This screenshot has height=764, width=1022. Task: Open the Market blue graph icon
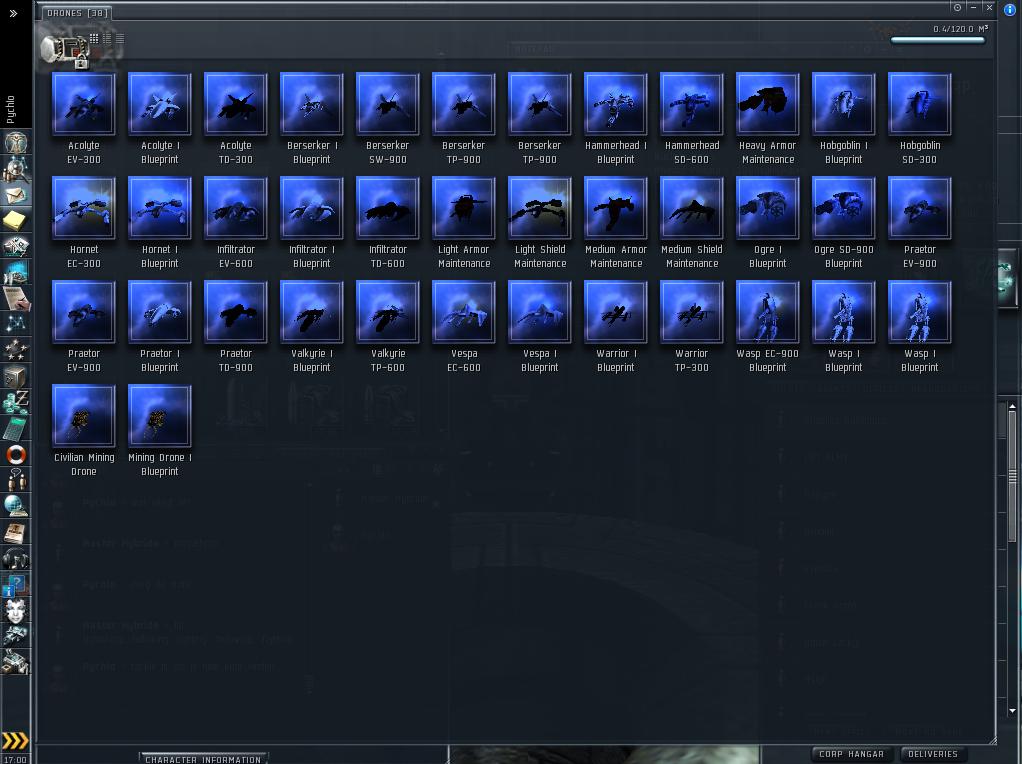pos(16,272)
